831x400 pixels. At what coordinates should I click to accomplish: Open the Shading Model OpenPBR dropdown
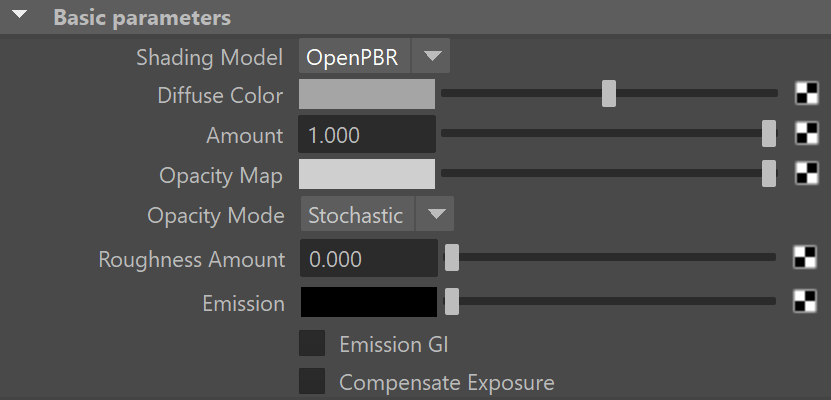tap(432, 57)
